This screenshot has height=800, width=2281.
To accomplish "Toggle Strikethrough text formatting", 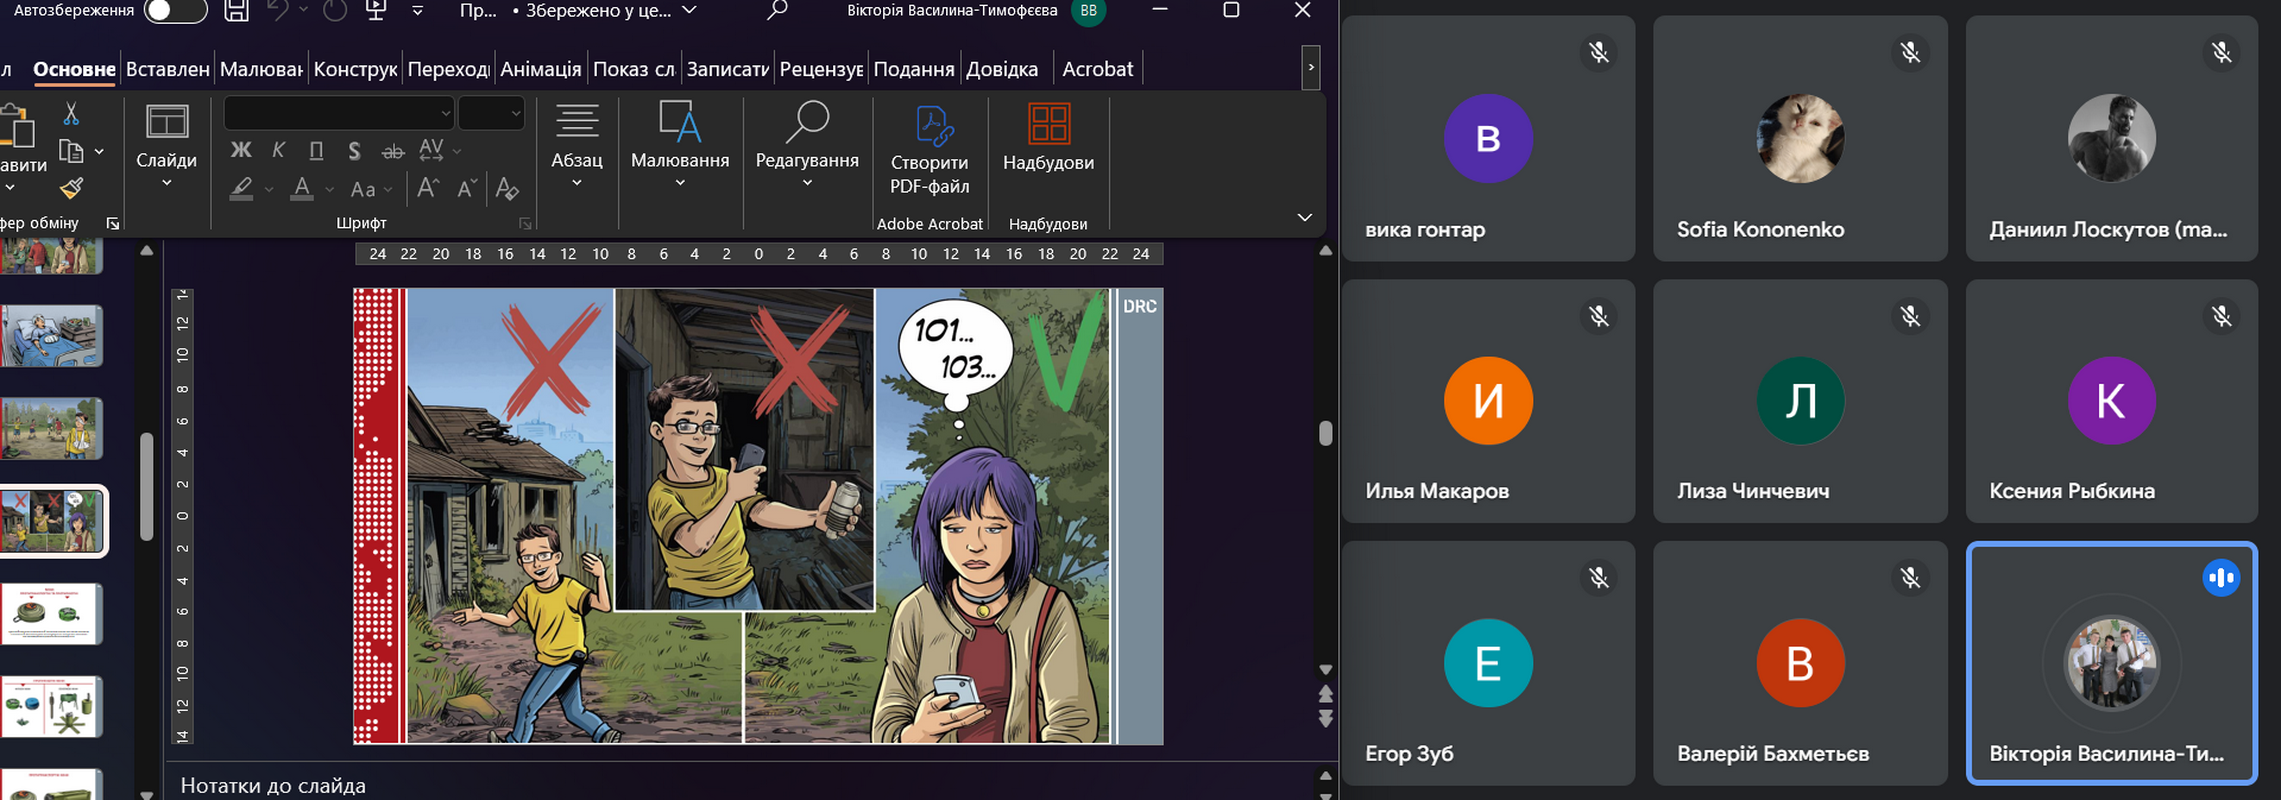I will point(393,151).
